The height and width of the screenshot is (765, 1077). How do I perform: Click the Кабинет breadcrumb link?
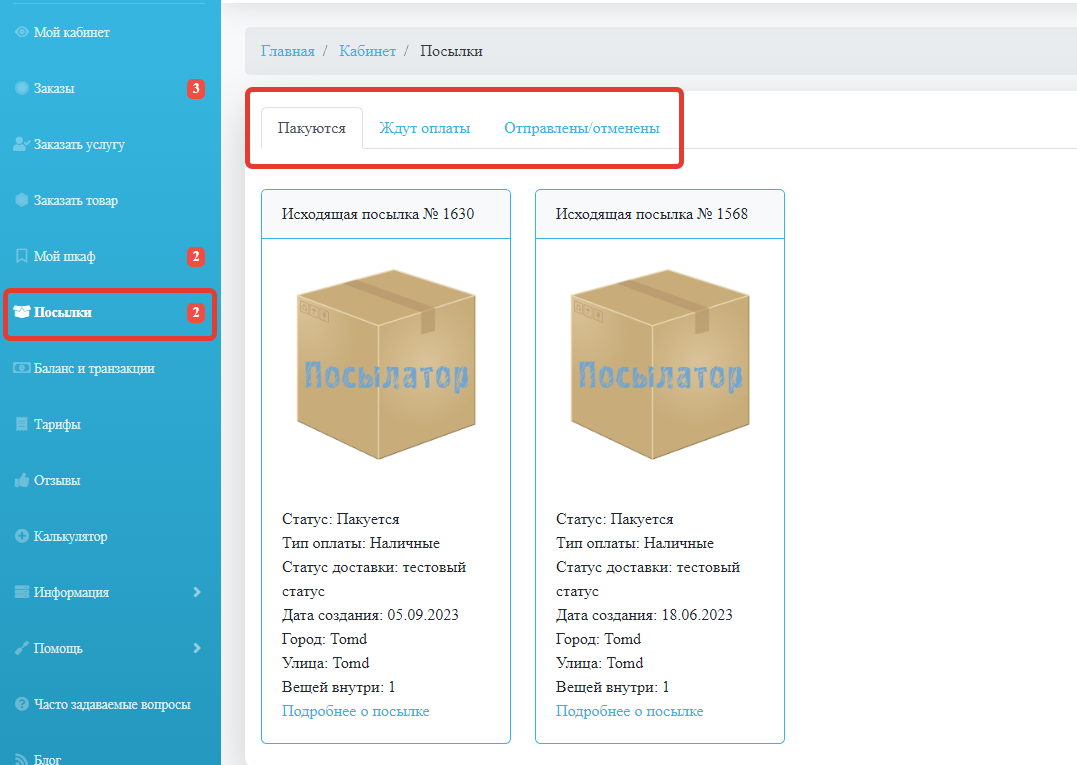pyautogui.click(x=367, y=50)
